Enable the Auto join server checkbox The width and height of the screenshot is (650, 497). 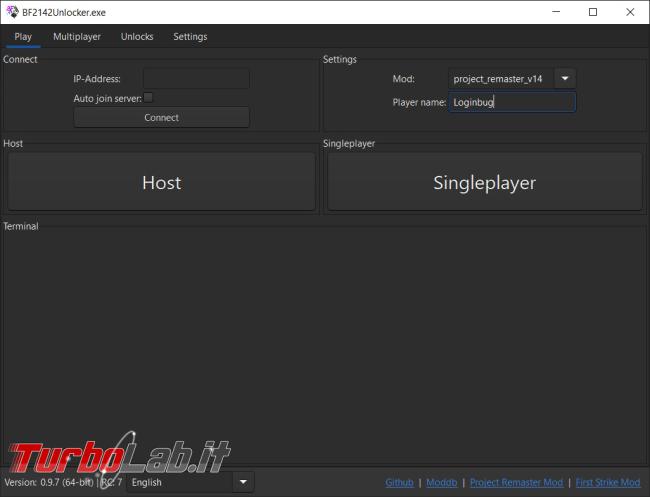coord(148,98)
